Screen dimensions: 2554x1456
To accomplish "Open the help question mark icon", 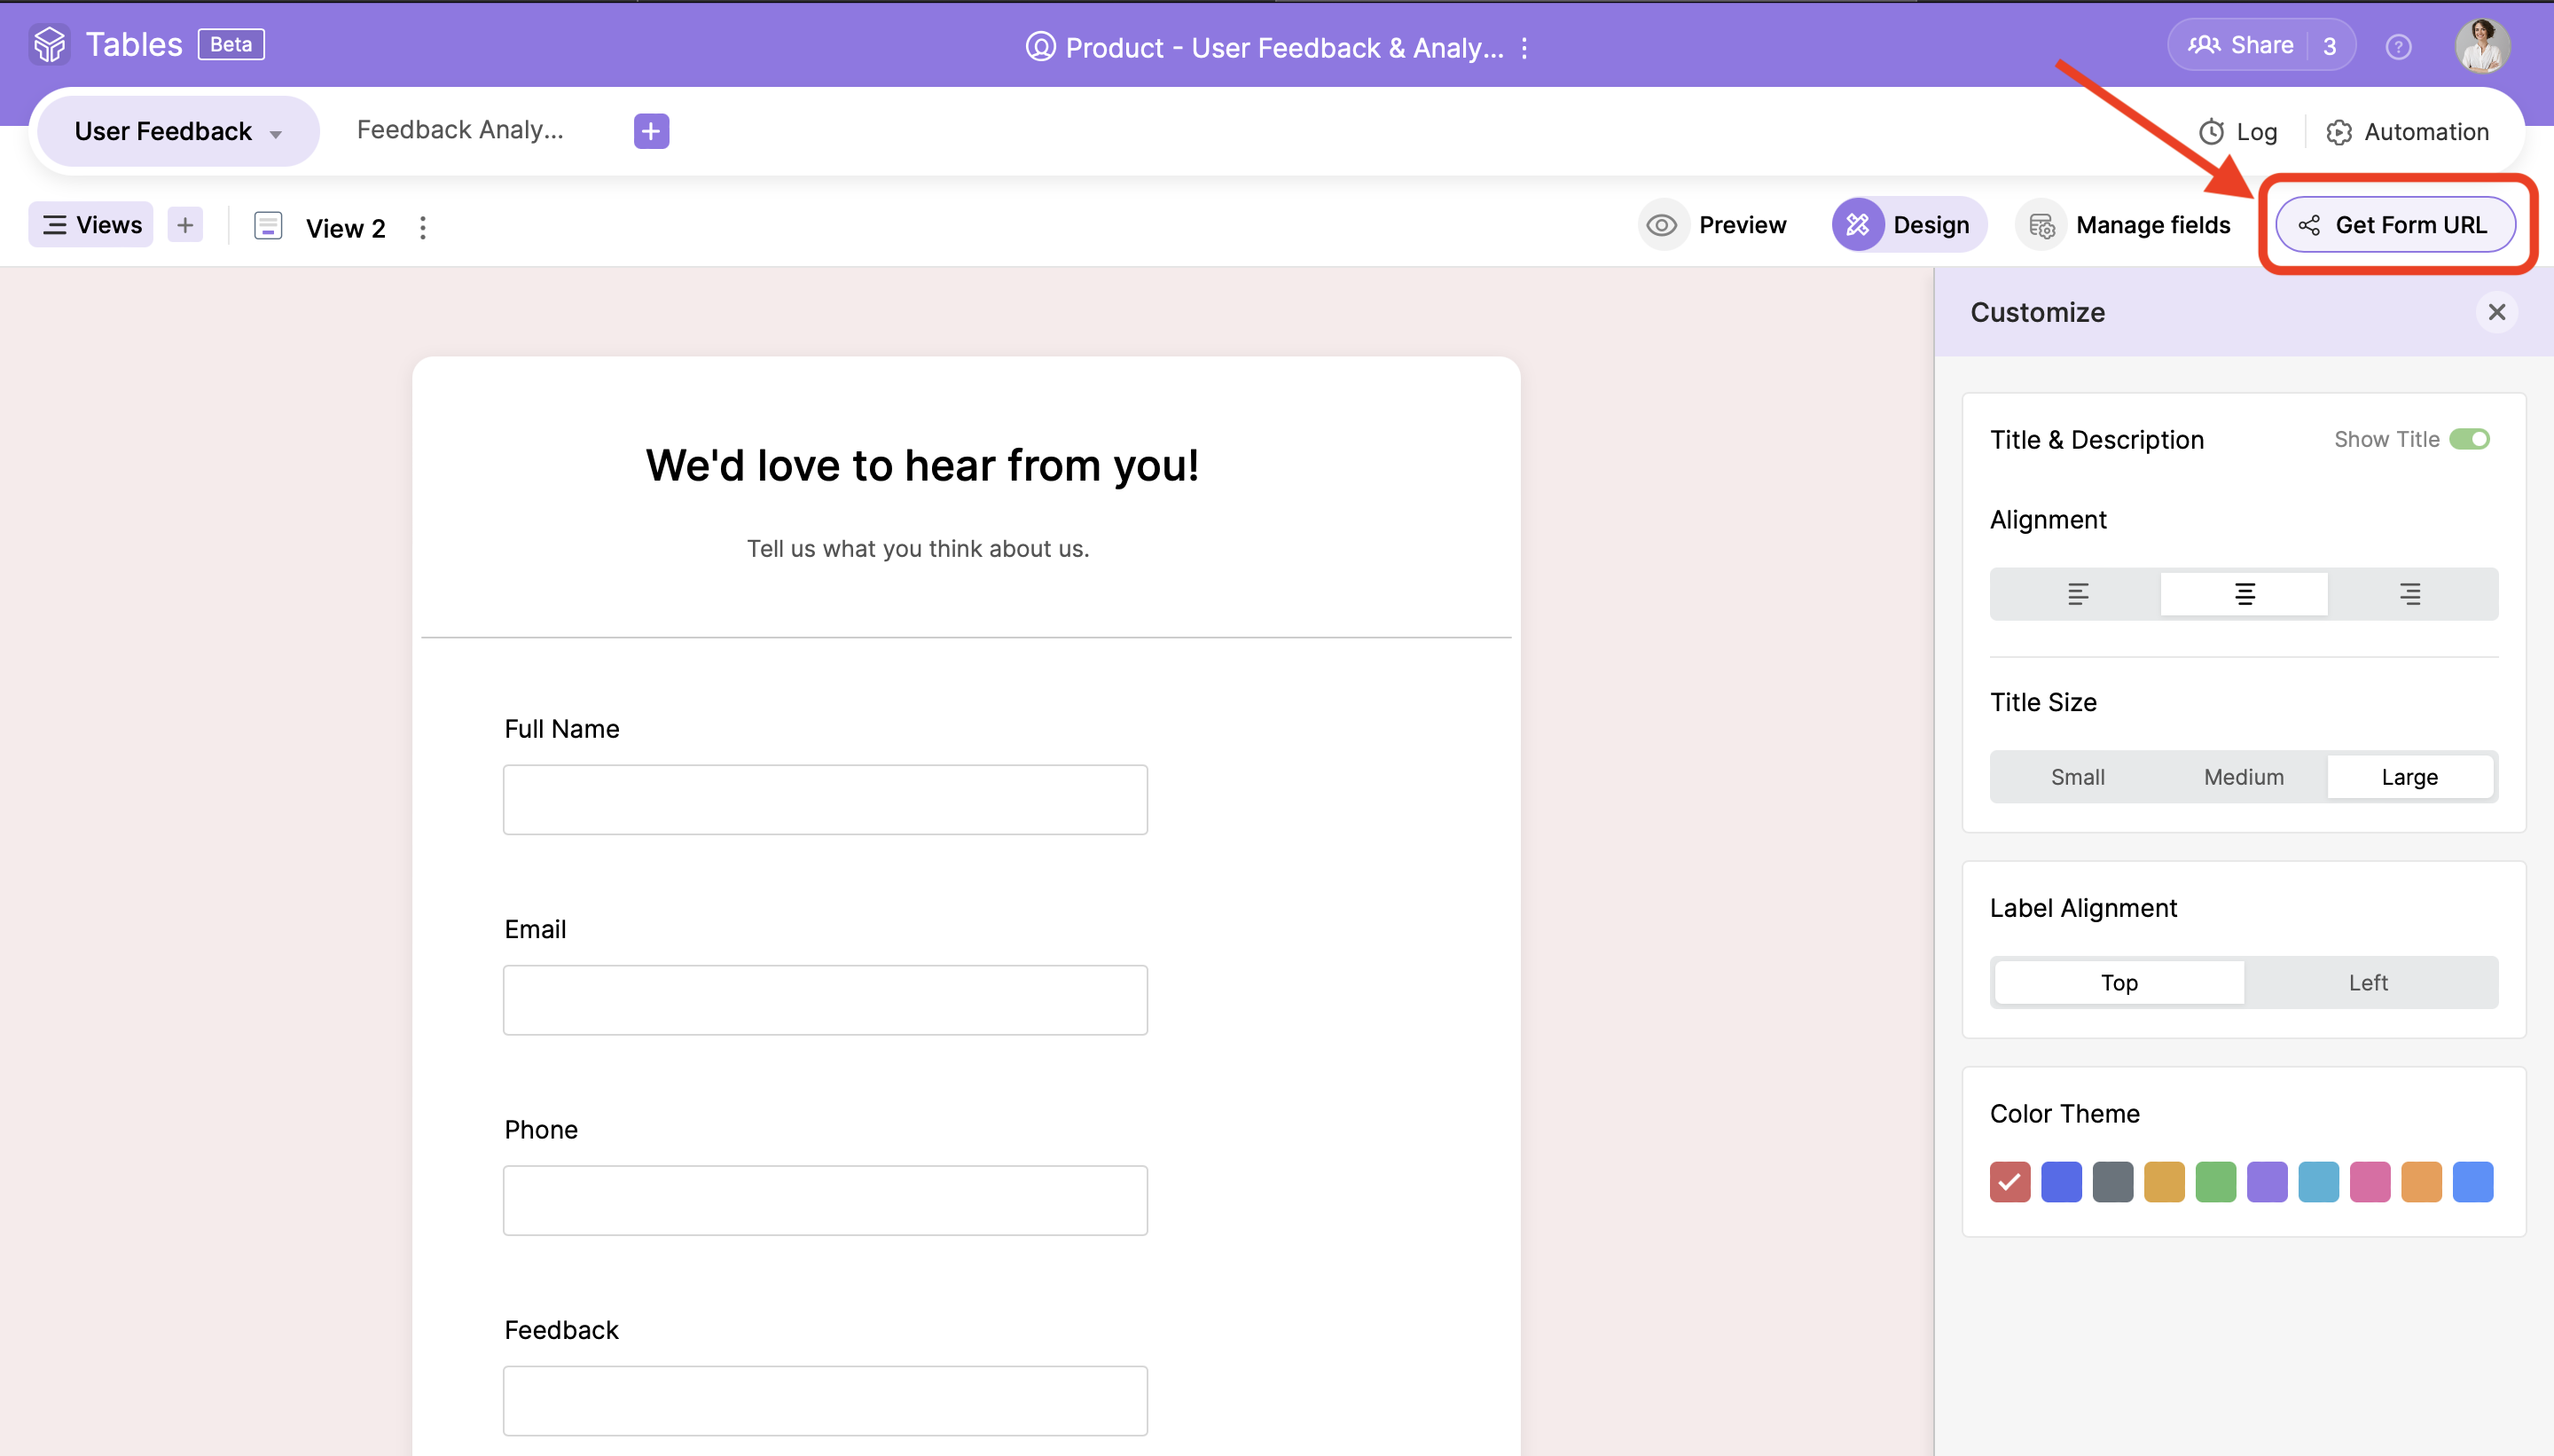I will coord(2397,47).
